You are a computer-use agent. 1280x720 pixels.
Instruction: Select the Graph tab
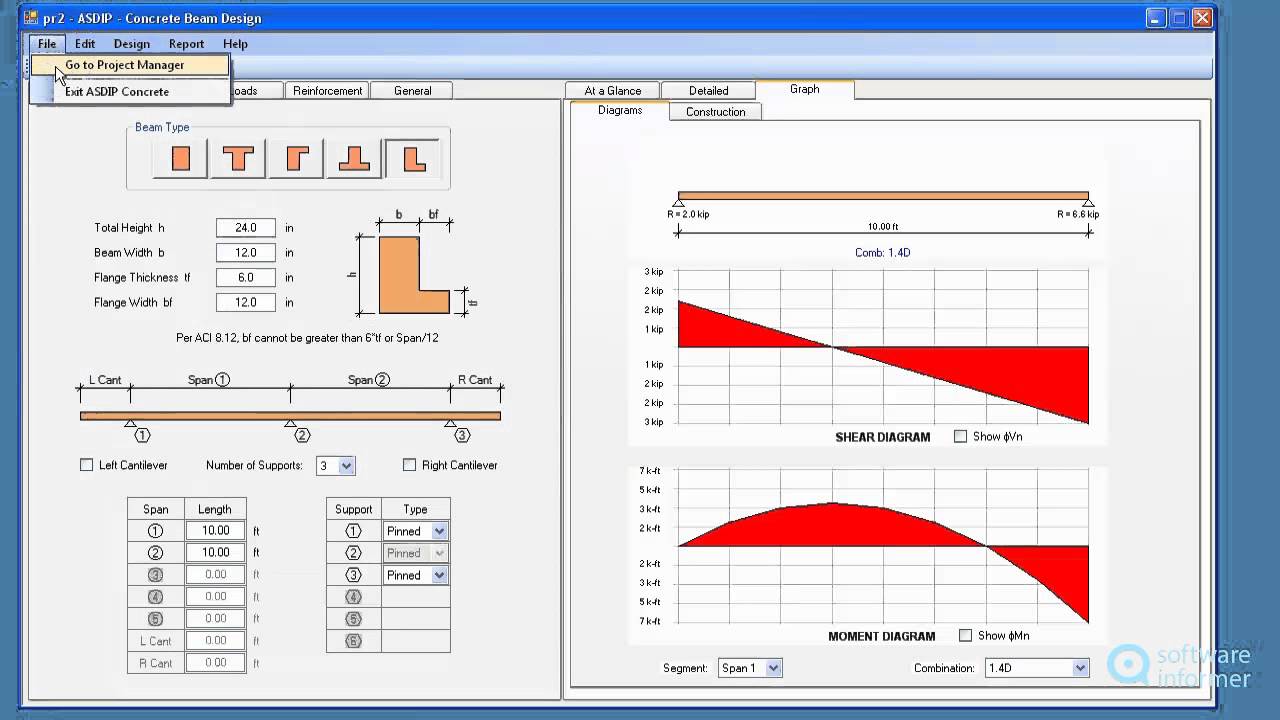tap(805, 89)
